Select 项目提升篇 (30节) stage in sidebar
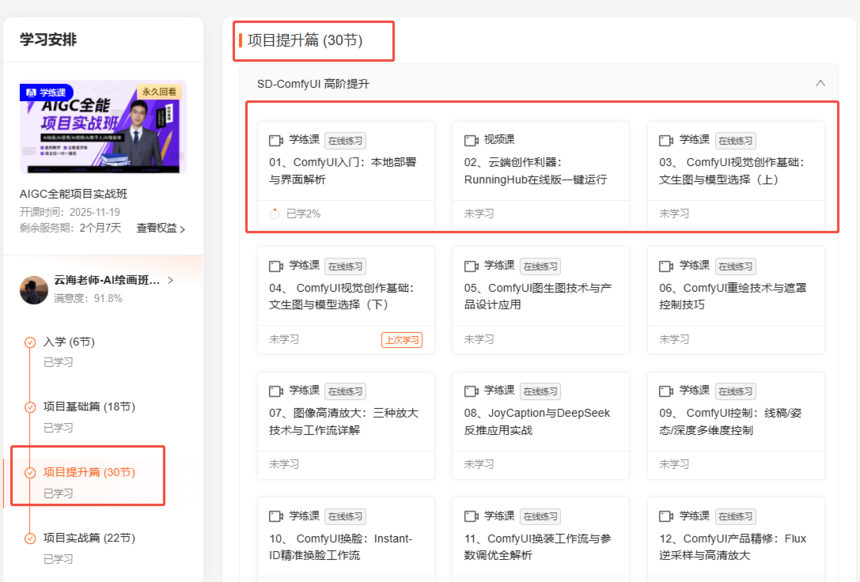Viewport: 860px width, 582px height. (x=89, y=472)
